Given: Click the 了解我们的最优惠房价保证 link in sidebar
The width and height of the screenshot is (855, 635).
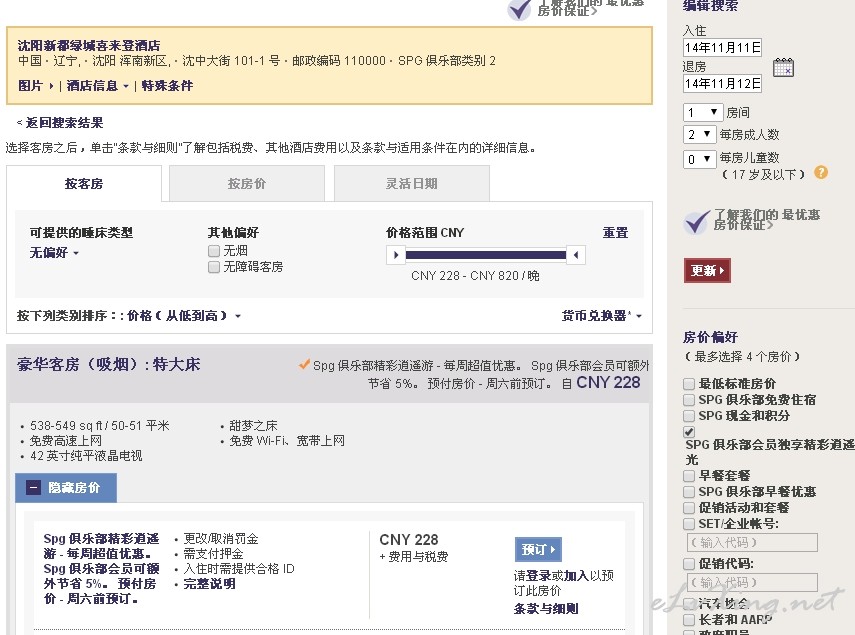Looking at the screenshot, I should tap(767, 219).
